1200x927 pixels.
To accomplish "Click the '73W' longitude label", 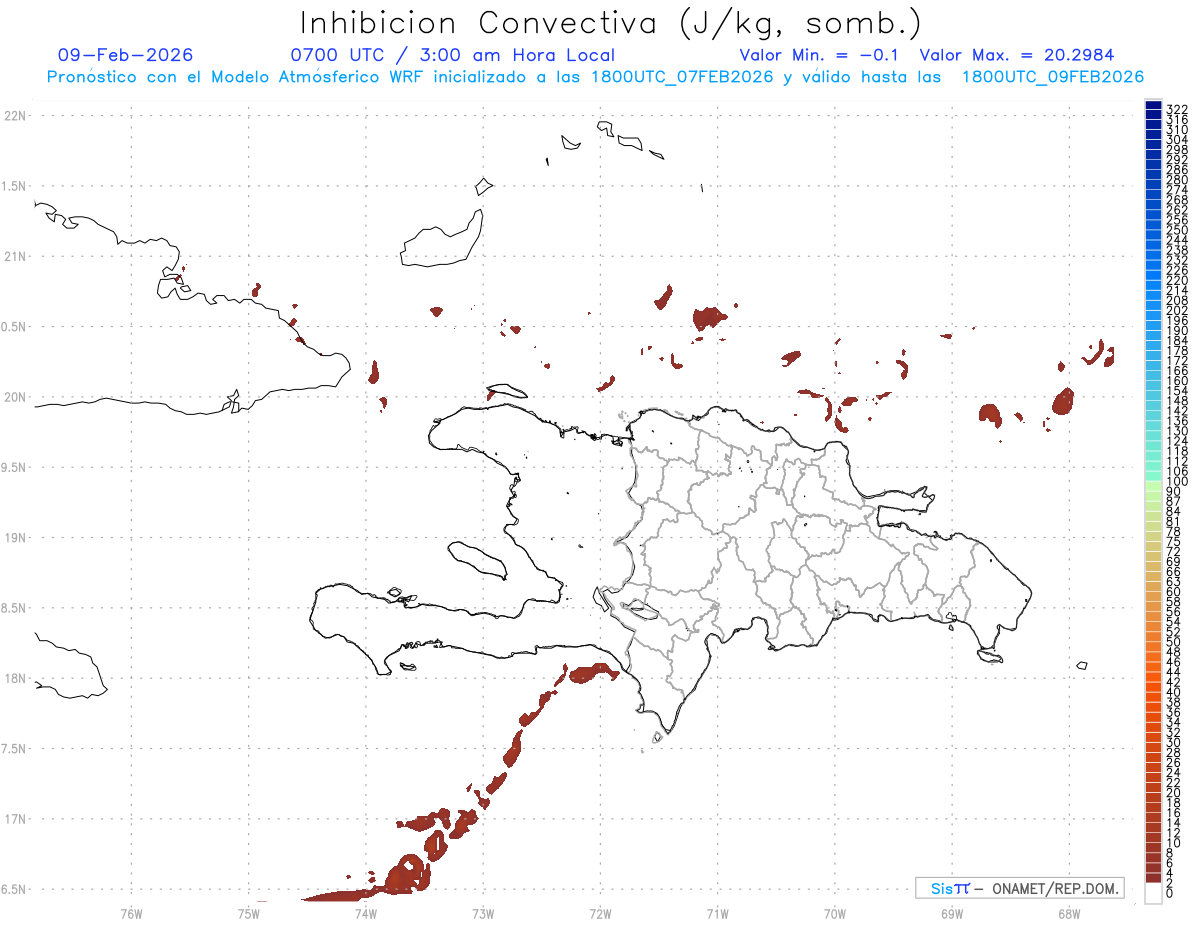I will coord(483,912).
